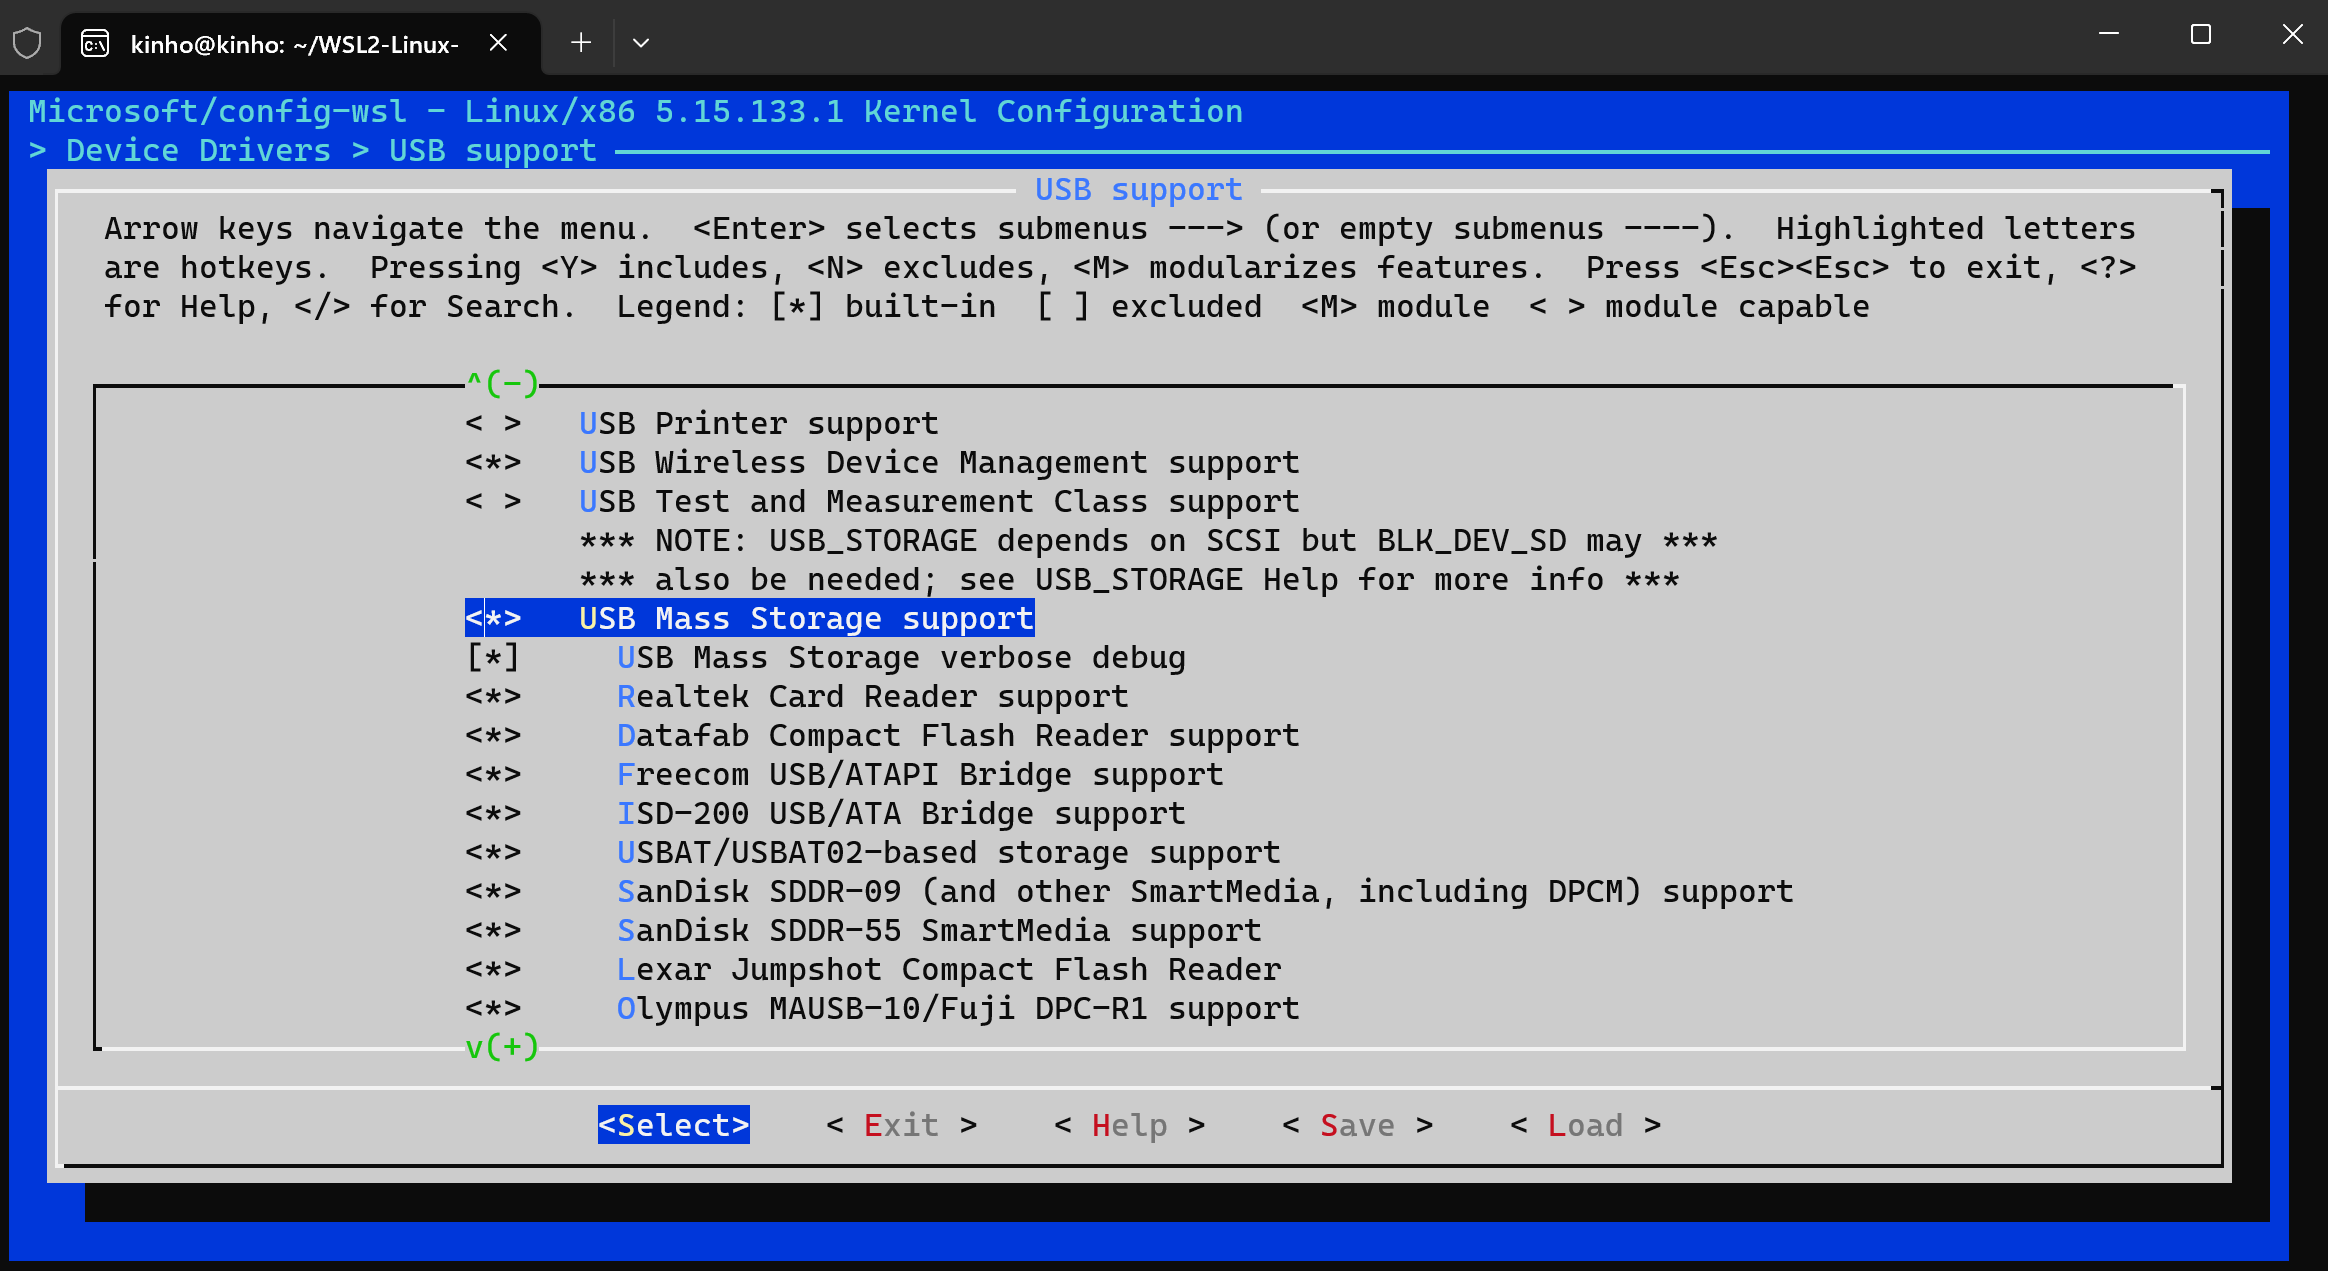Click the Olympus MAUSB-10/Fuji DPC-R1 support item
2328x1271 pixels.
(x=957, y=1009)
